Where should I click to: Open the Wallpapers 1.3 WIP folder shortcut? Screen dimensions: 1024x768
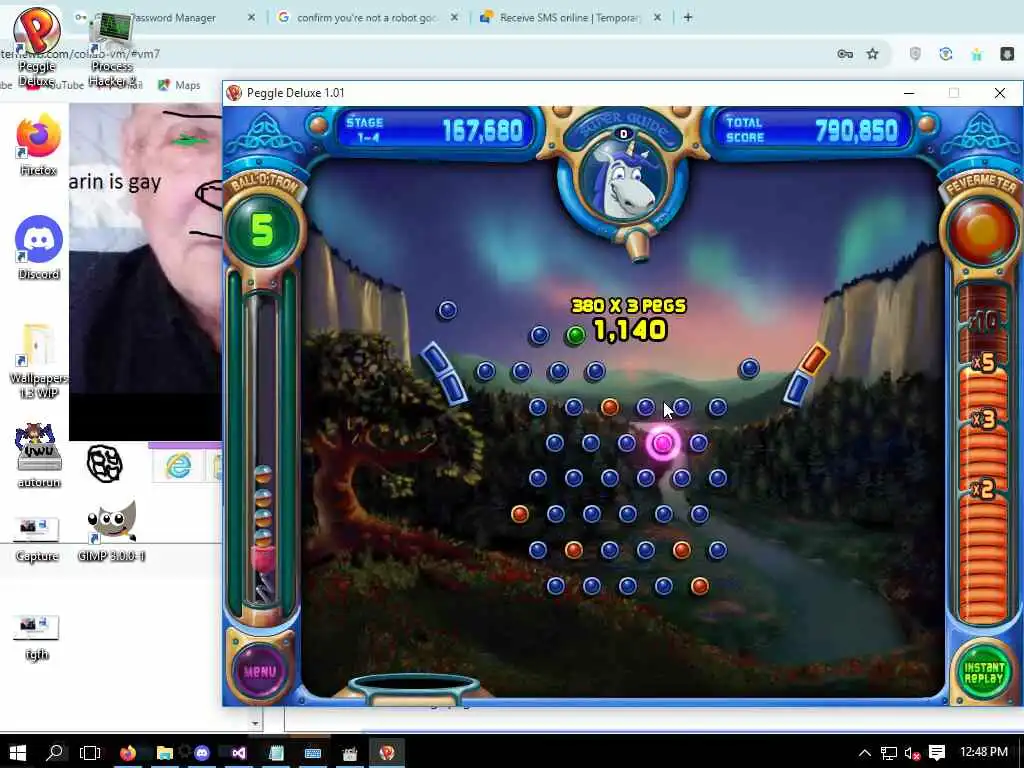(x=39, y=361)
